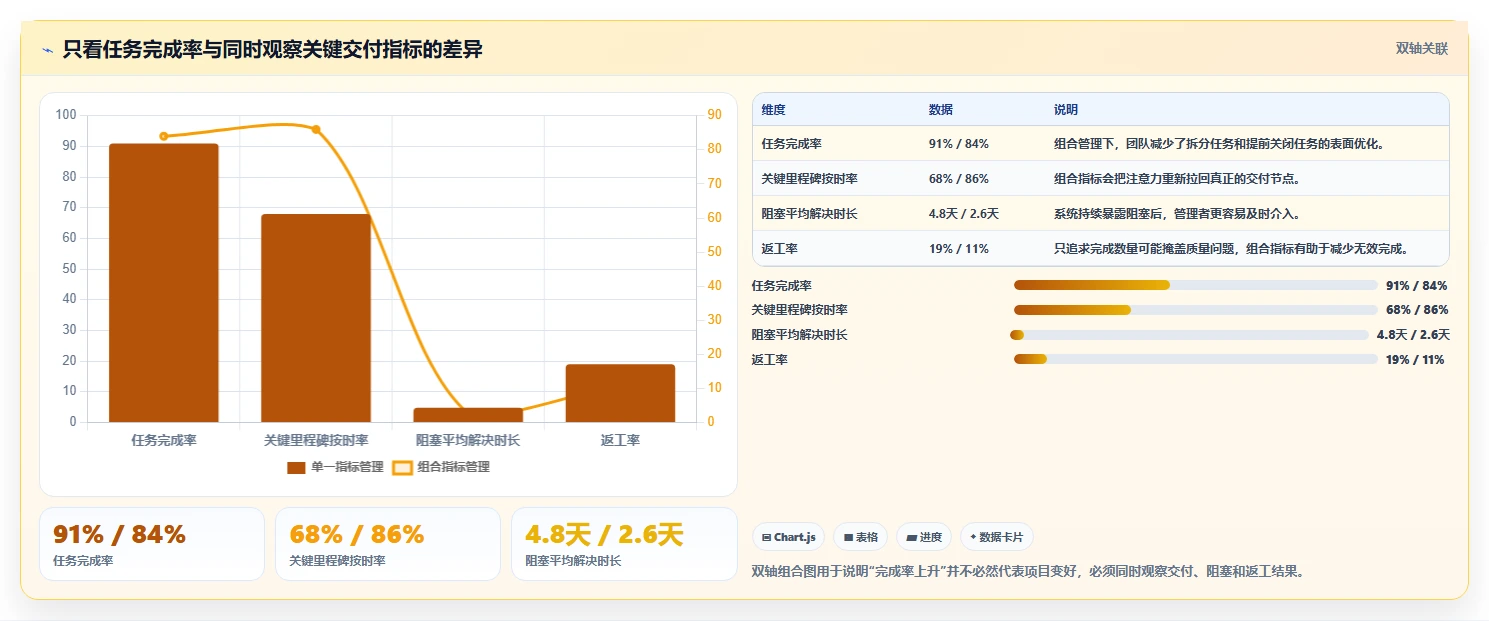This screenshot has height=621, width=1489.
Task: Select the 数据卡片 tag
Action: [x=996, y=537]
